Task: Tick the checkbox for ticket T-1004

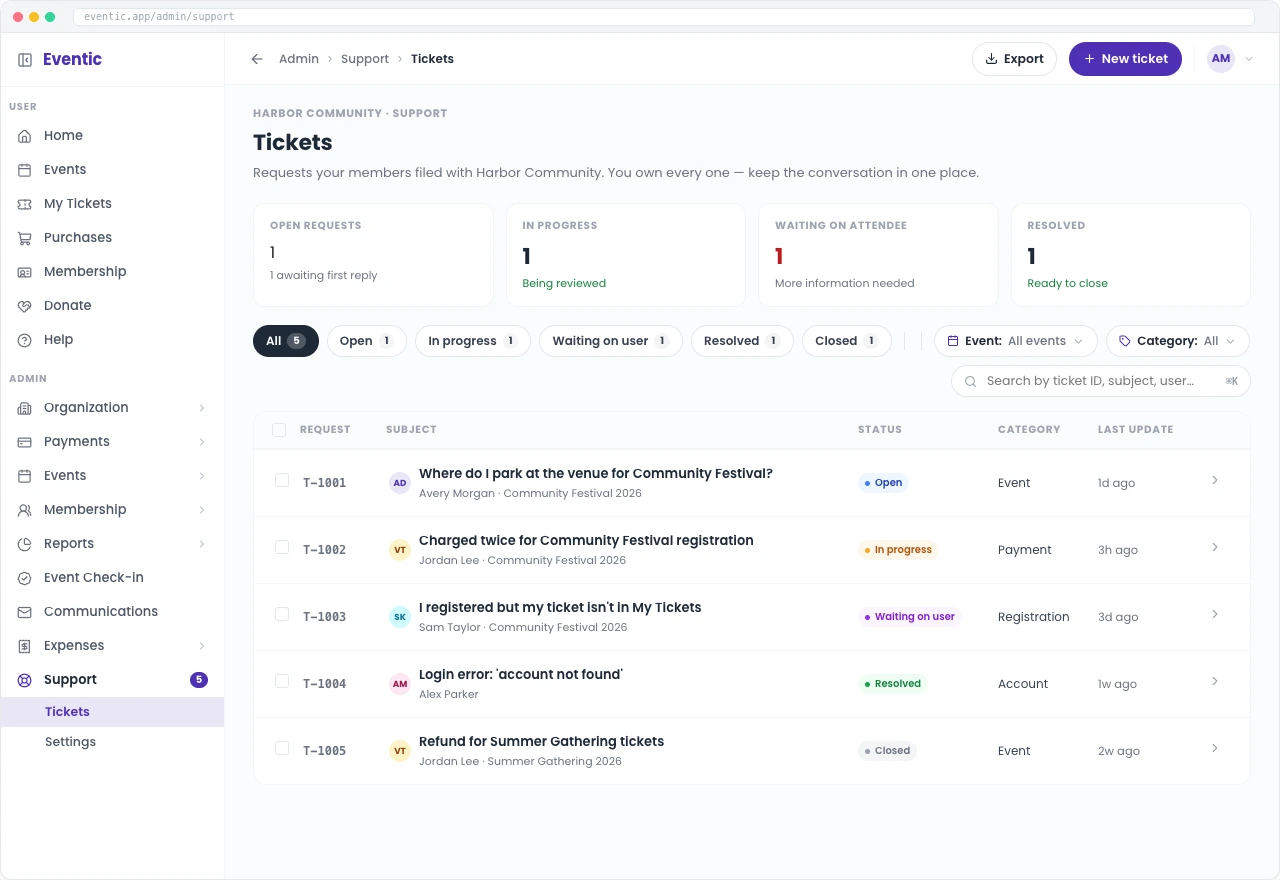Action: 282,682
